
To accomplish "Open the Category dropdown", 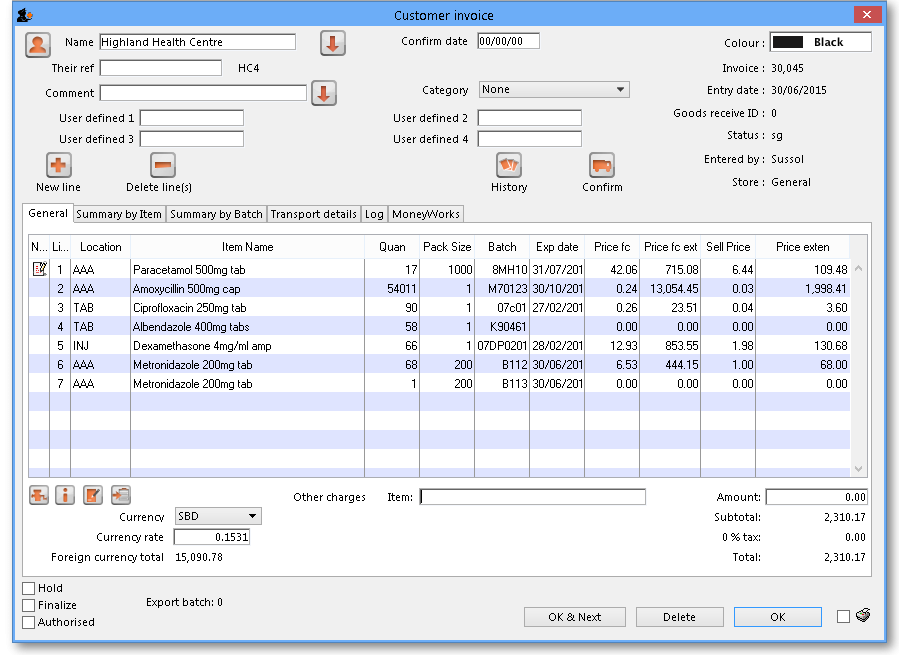I will (x=554, y=90).
